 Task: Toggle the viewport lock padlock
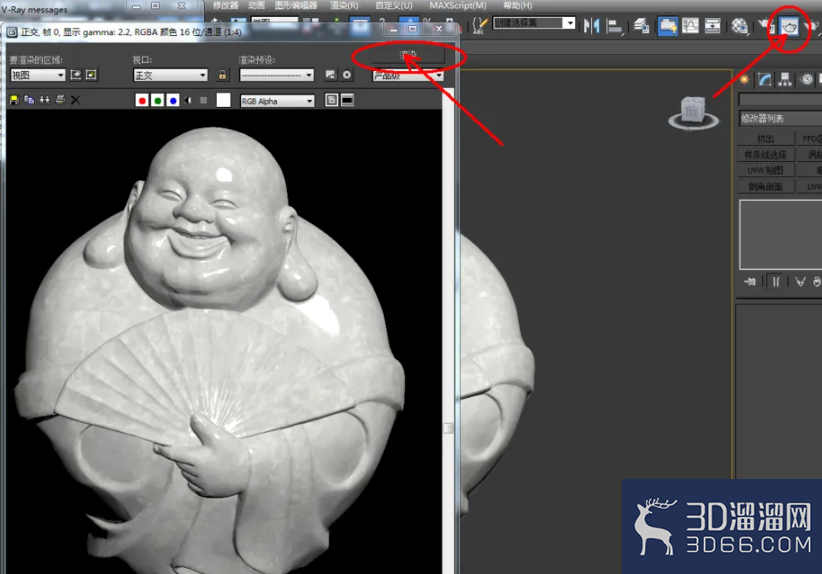[222, 74]
